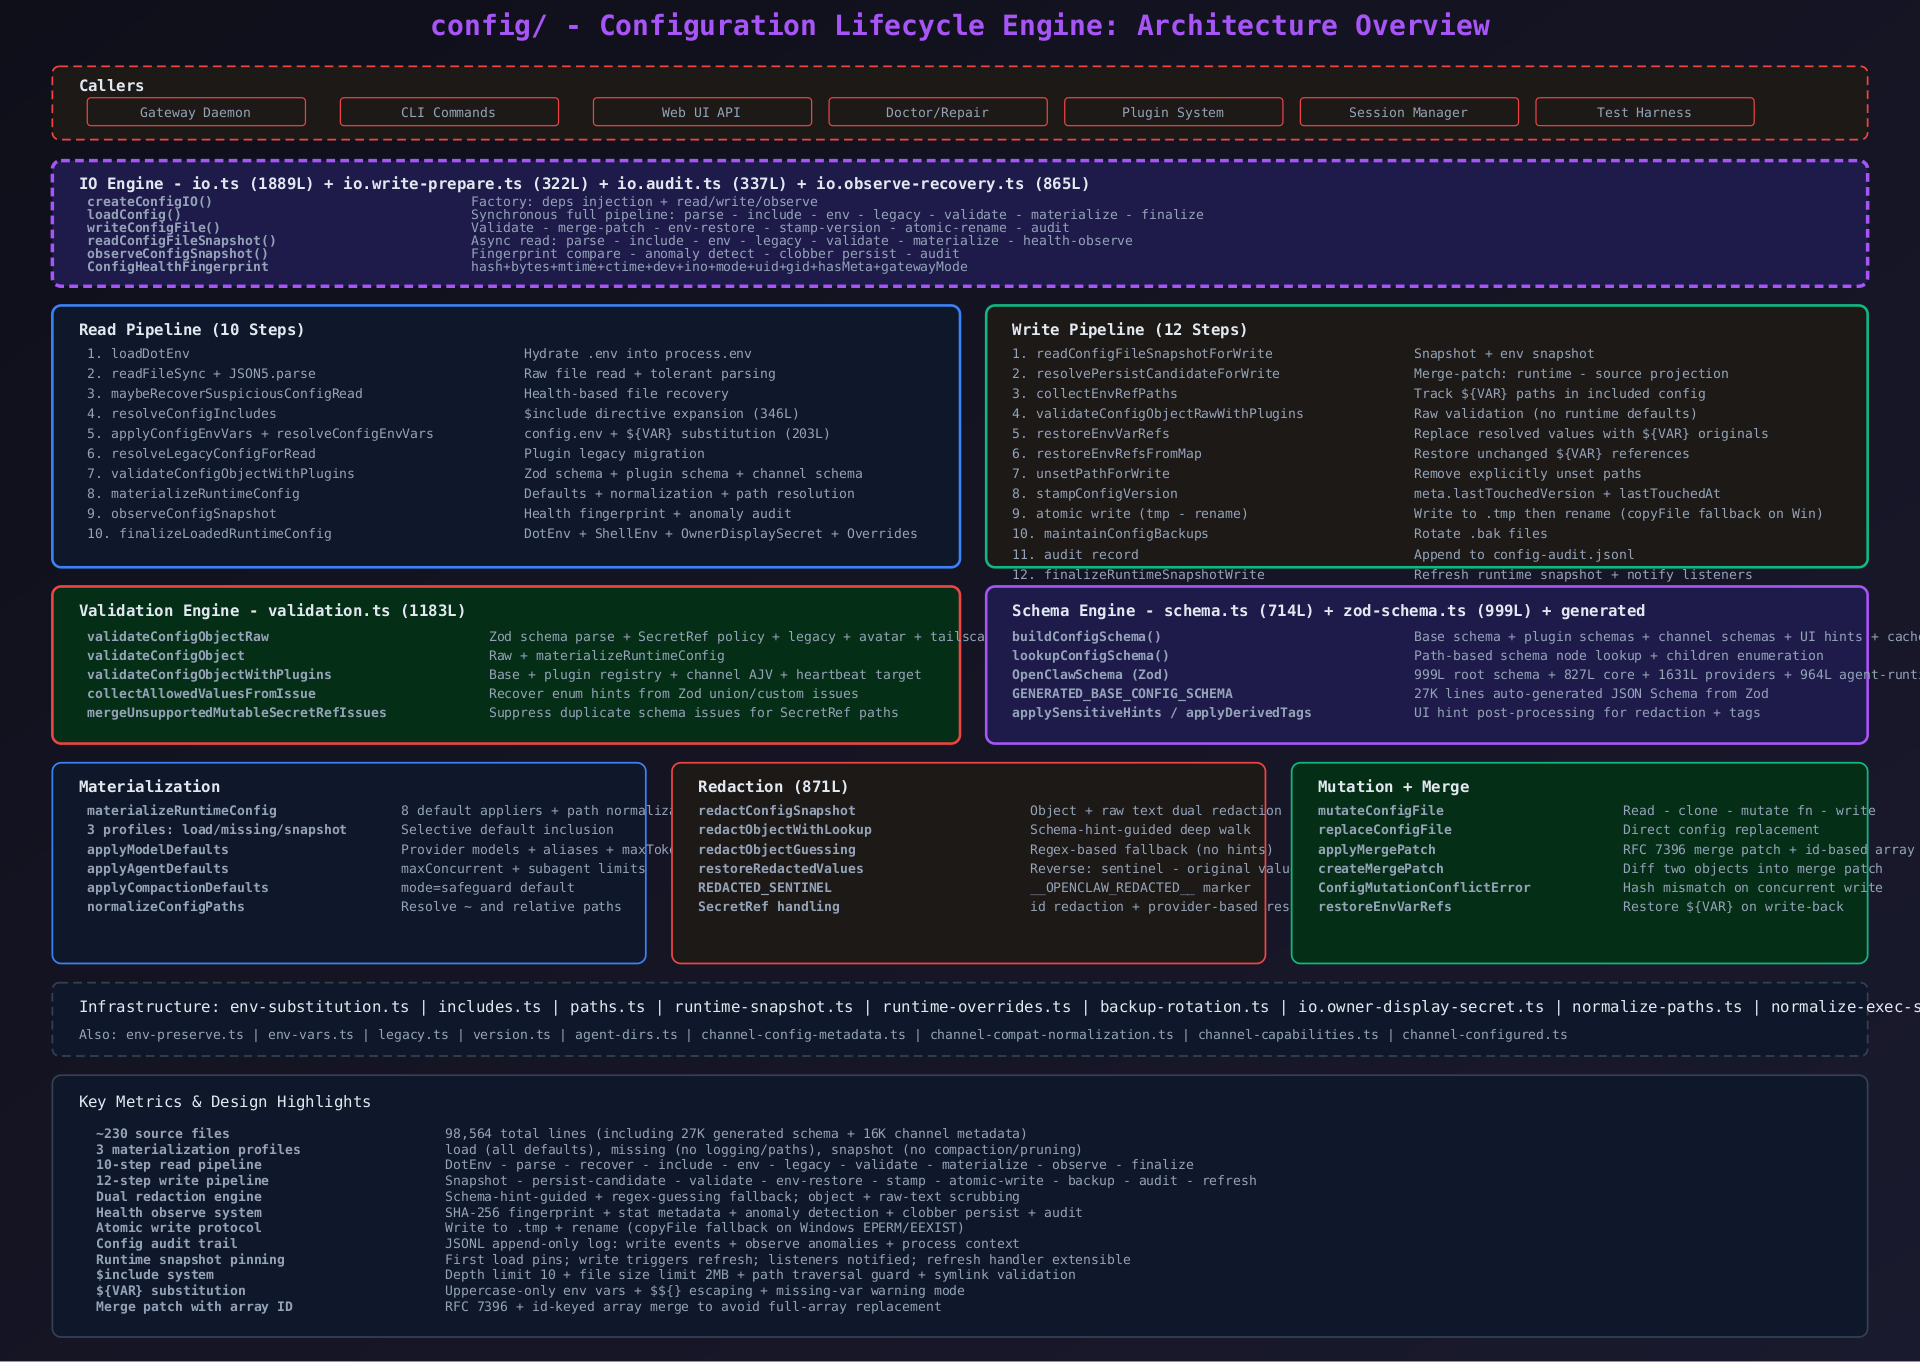This screenshot has height=1362, width=1920.
Task: Click resolvePersistCandidateForWrite step
Action: (x=1146, y=374)
